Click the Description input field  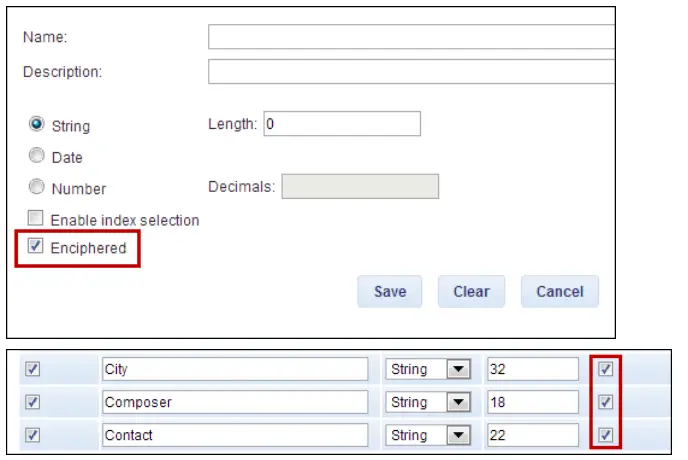(410, 72)
